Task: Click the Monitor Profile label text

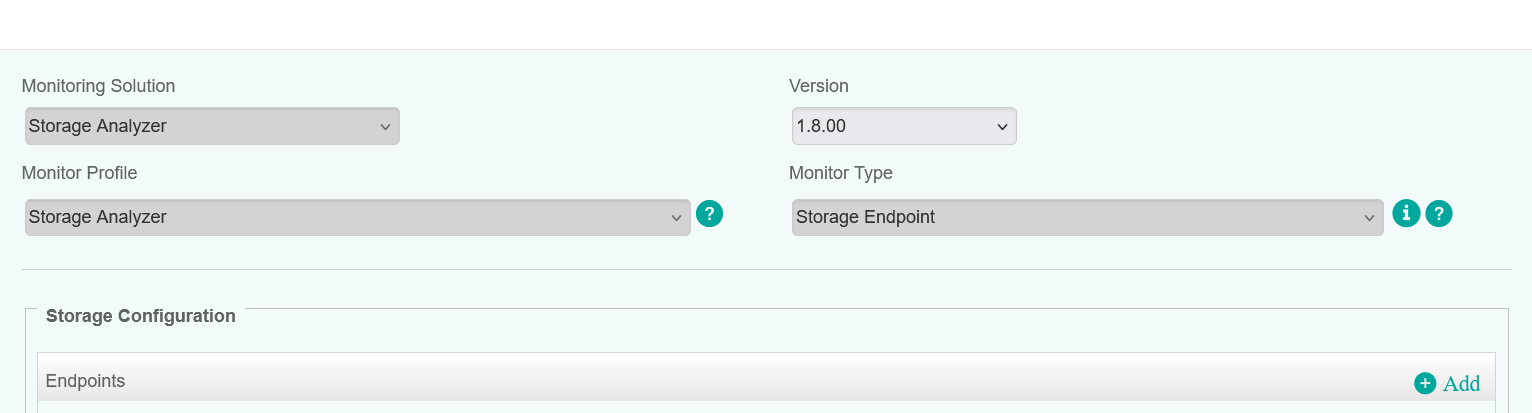Action: 79,173
